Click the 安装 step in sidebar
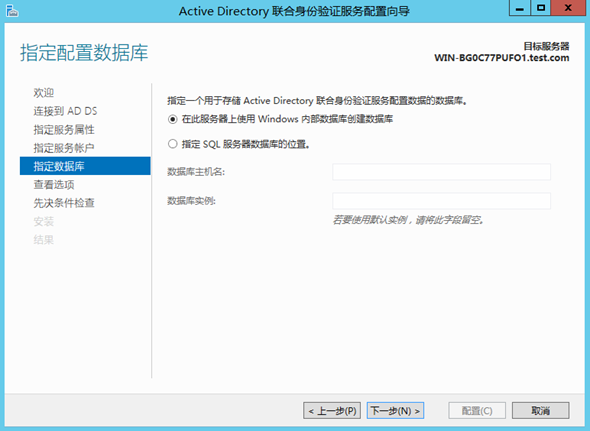 click(44, 221)
